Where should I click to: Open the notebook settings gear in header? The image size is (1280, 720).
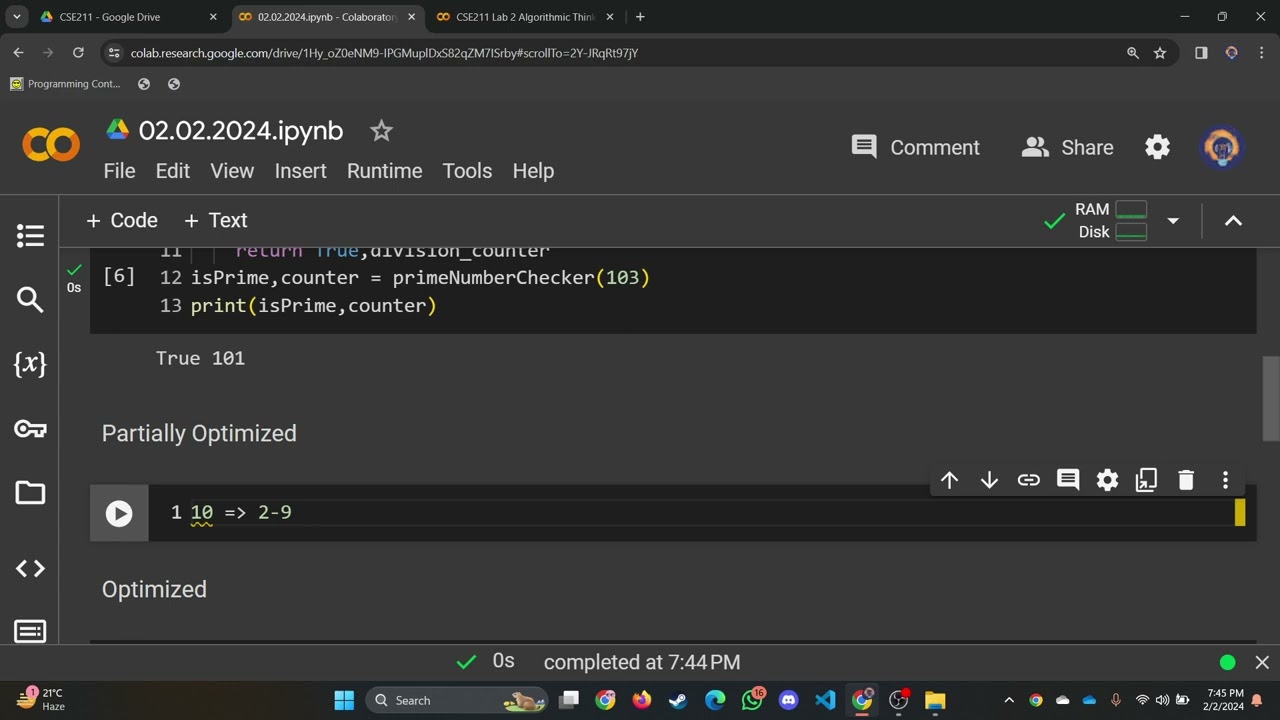[x=1157, y=147]
